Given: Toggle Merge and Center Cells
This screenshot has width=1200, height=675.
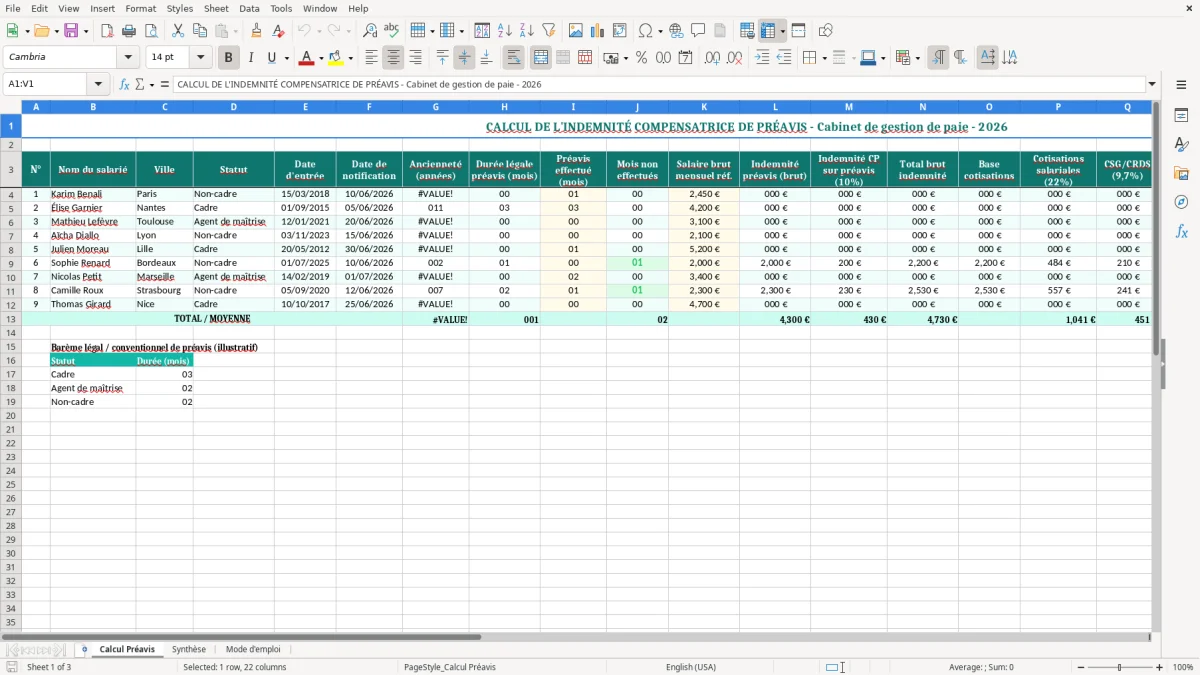Looking at the screenshot, I should coord(541,58).
